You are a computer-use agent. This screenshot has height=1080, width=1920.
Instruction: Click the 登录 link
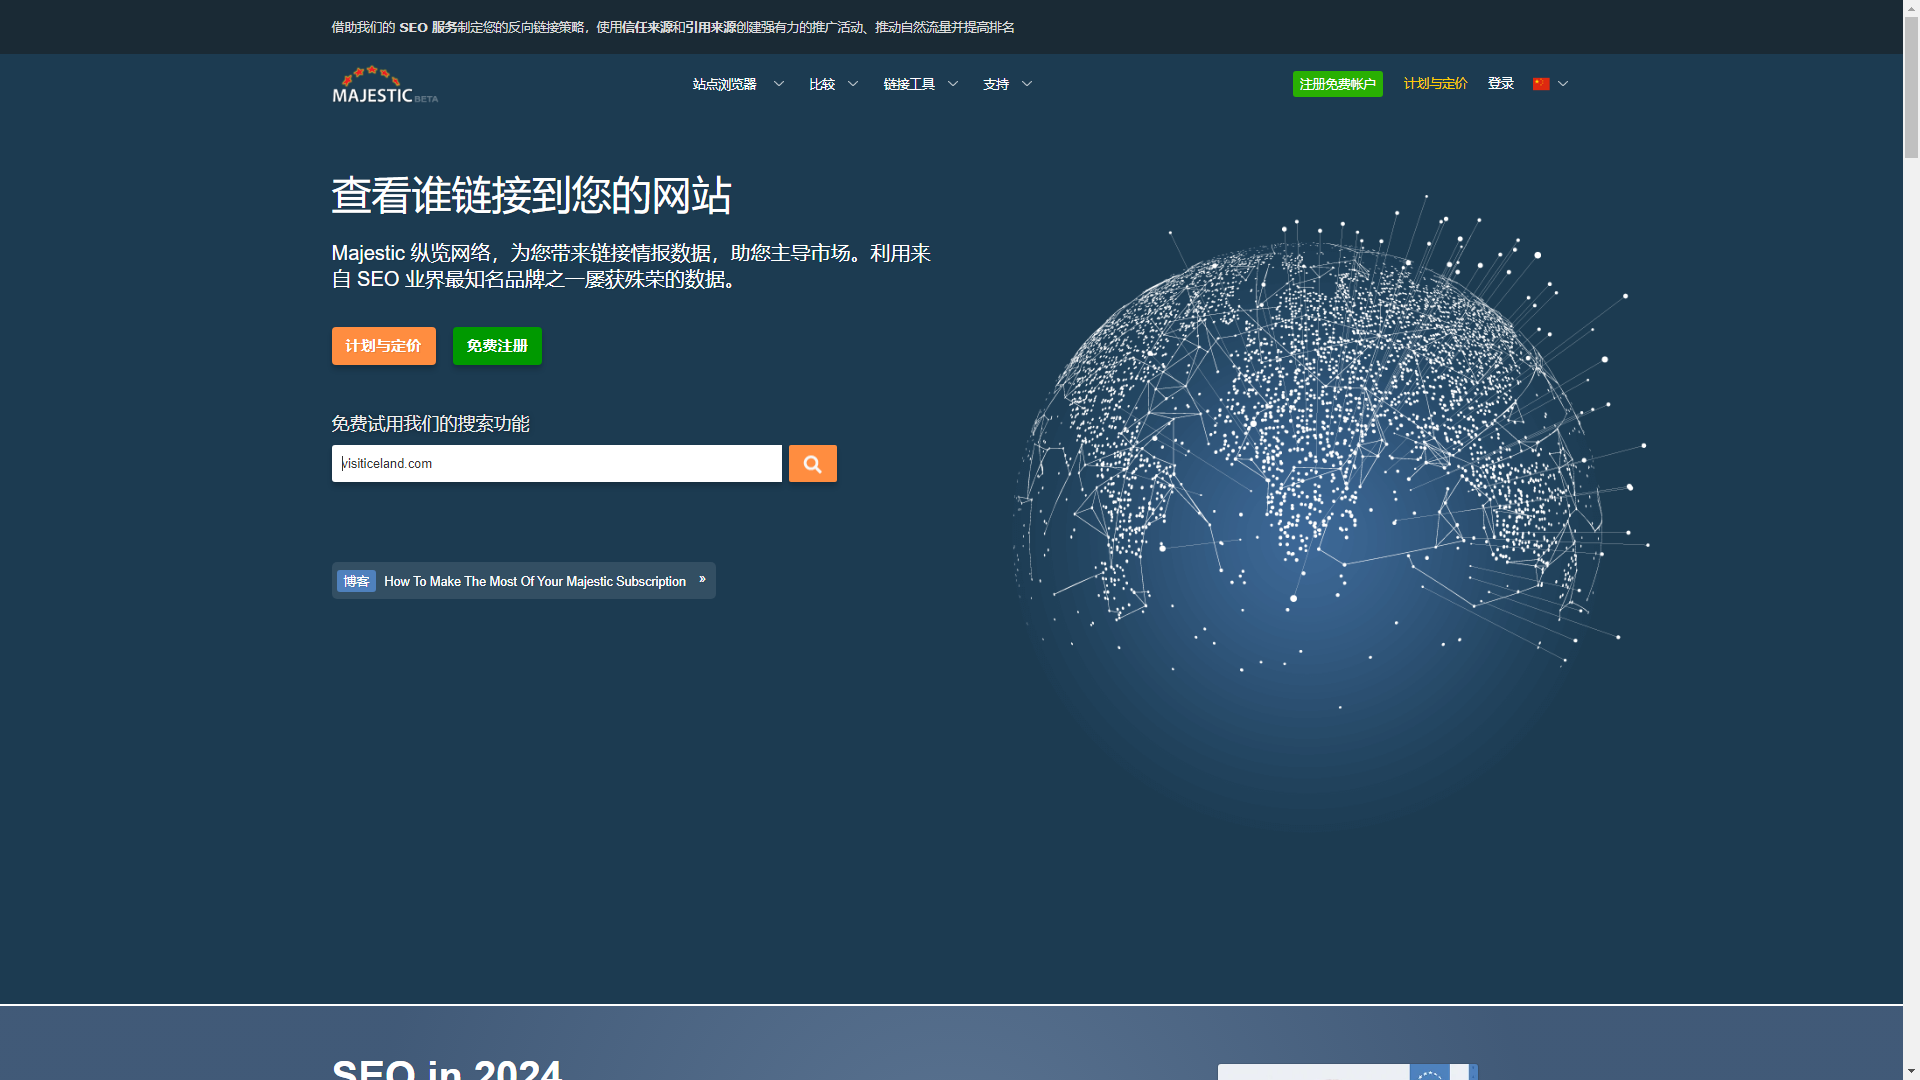pyautogui.click(x=1500, y=84)
